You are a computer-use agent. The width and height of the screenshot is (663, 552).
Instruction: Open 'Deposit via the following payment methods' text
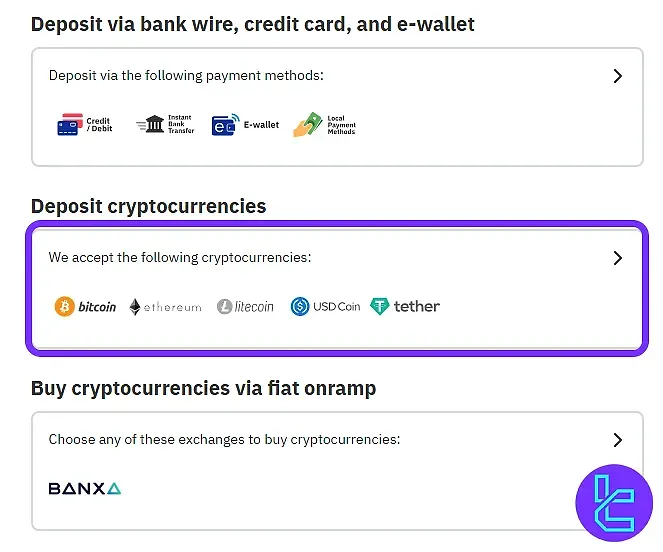click(186, 76)
